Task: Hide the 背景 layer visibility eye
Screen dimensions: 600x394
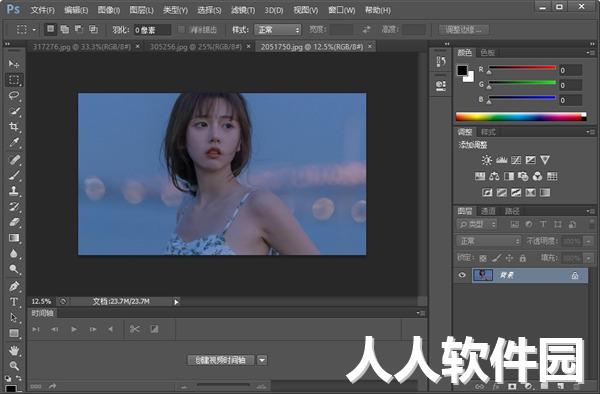Action: point(462,275)
